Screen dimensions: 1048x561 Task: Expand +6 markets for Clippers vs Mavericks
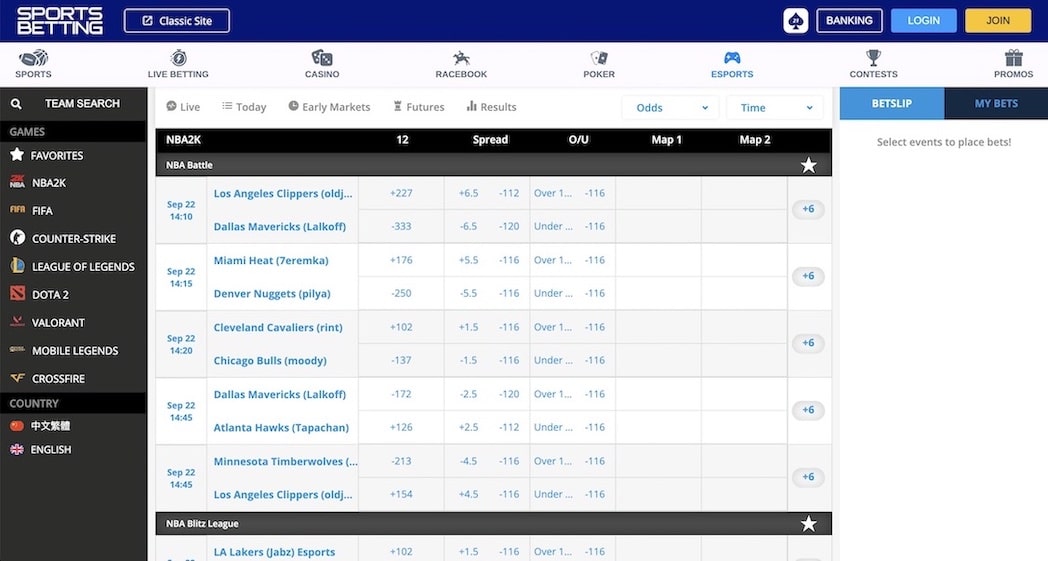tap(808, 209)
